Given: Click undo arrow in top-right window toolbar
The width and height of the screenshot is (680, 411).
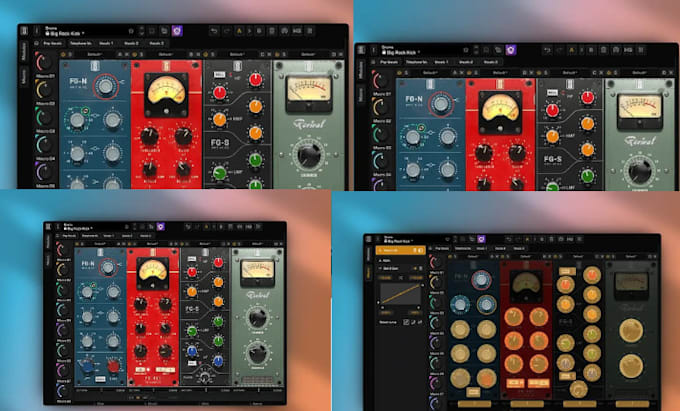Looking at the screenshot, I should (547, 50).
